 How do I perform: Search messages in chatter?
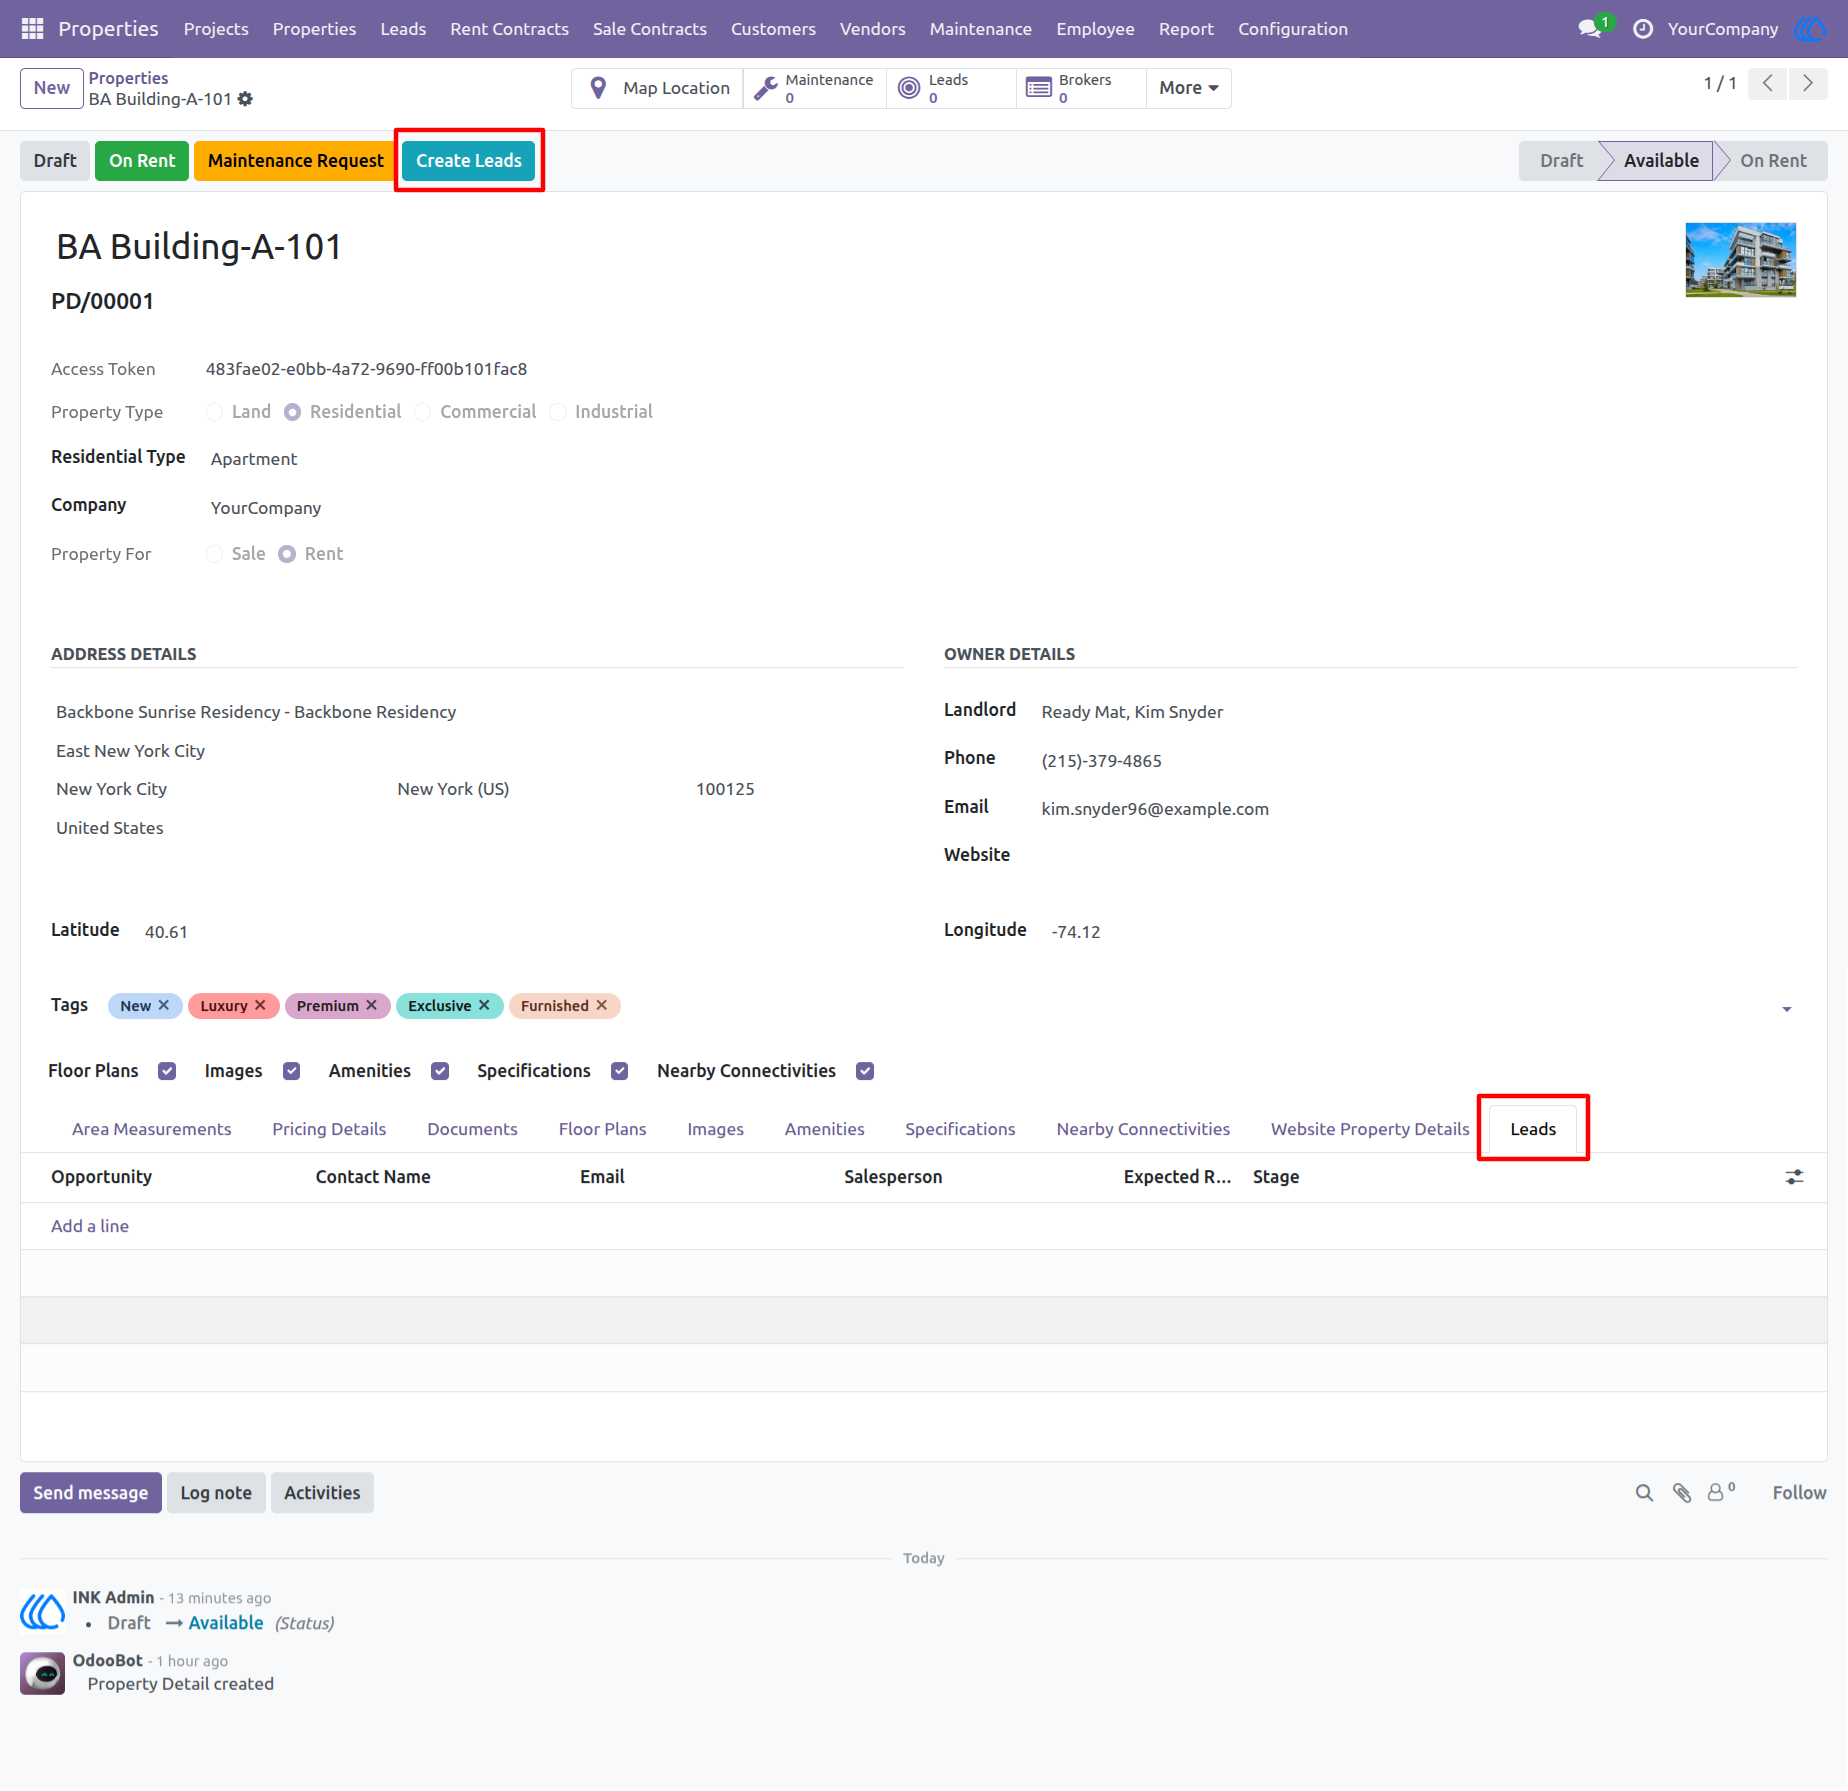click(1644, 1493)
